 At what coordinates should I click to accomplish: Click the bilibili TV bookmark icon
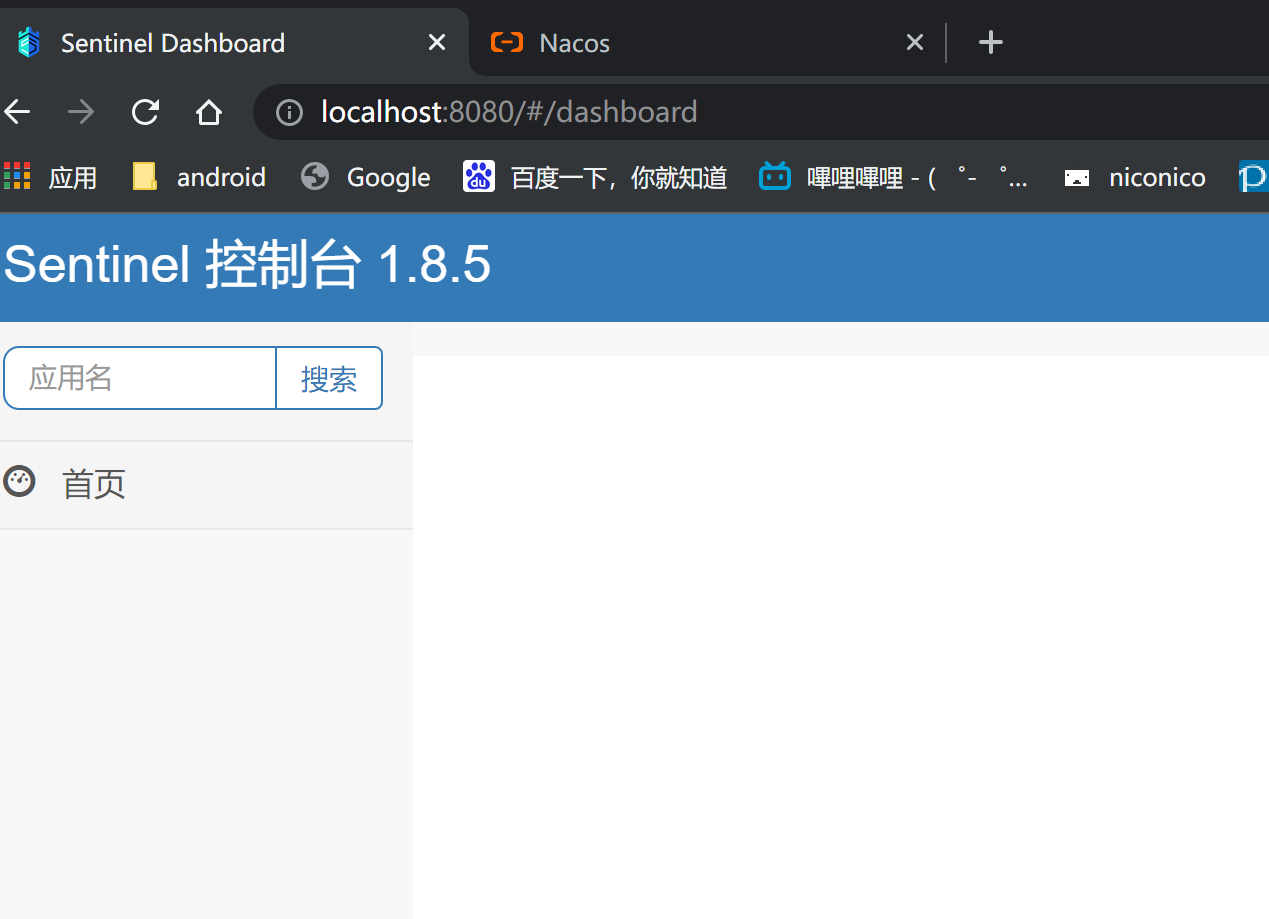tap(775, 176)
